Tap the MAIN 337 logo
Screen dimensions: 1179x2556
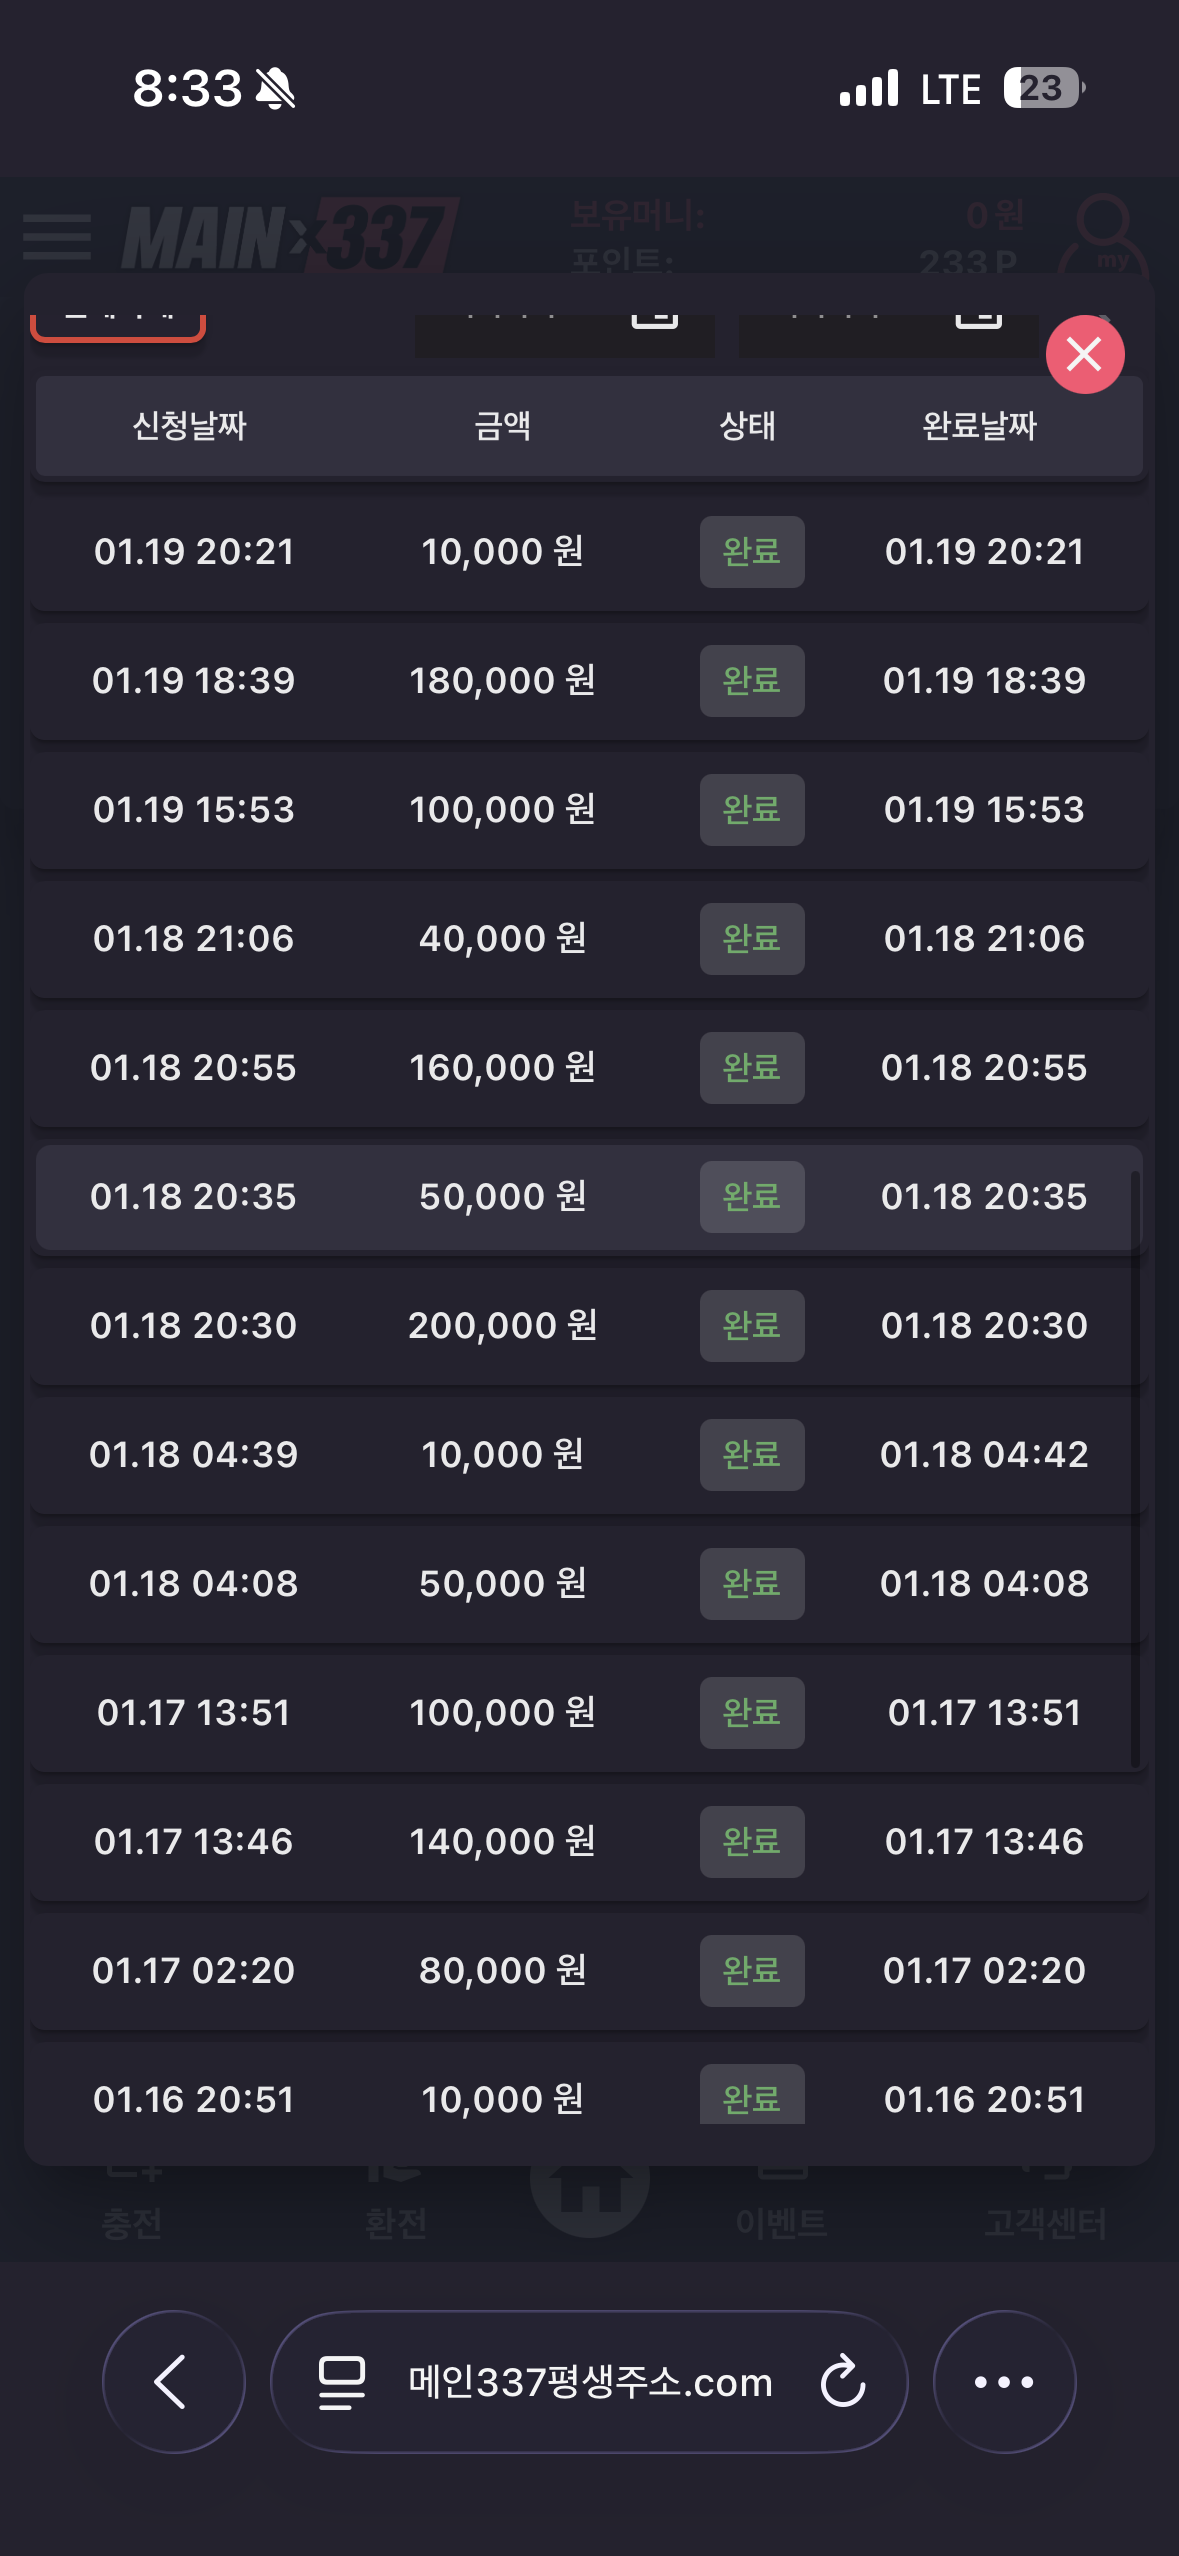290,236
